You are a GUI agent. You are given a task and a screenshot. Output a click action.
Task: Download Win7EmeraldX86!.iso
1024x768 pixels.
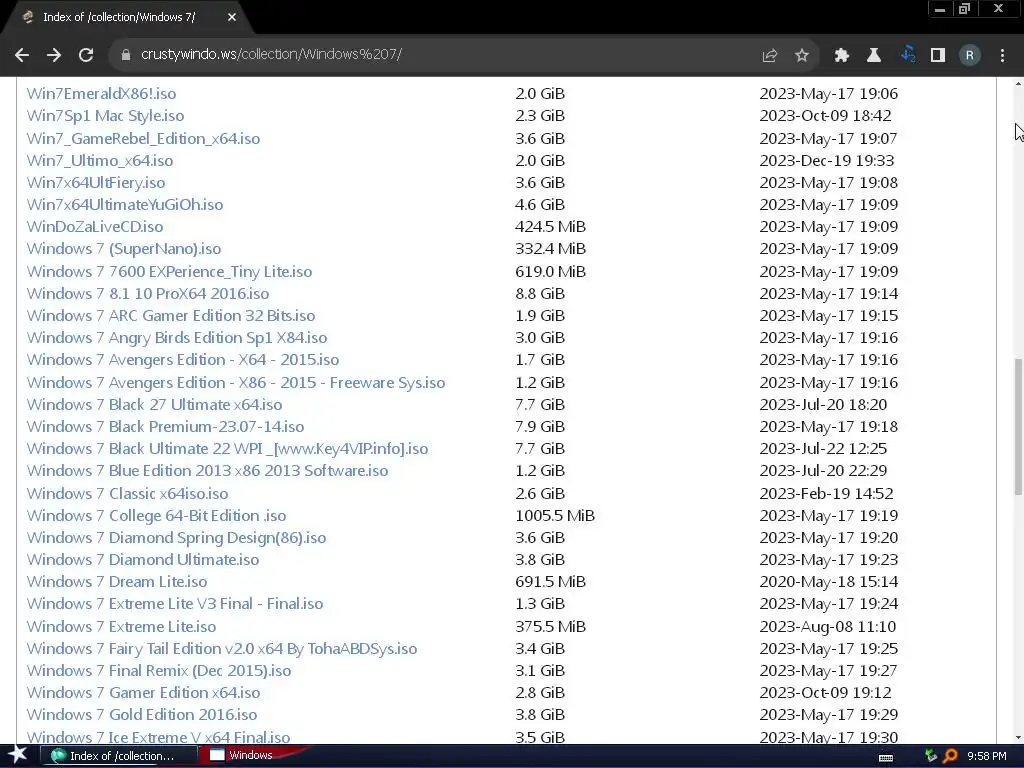[x=101, y=93]
